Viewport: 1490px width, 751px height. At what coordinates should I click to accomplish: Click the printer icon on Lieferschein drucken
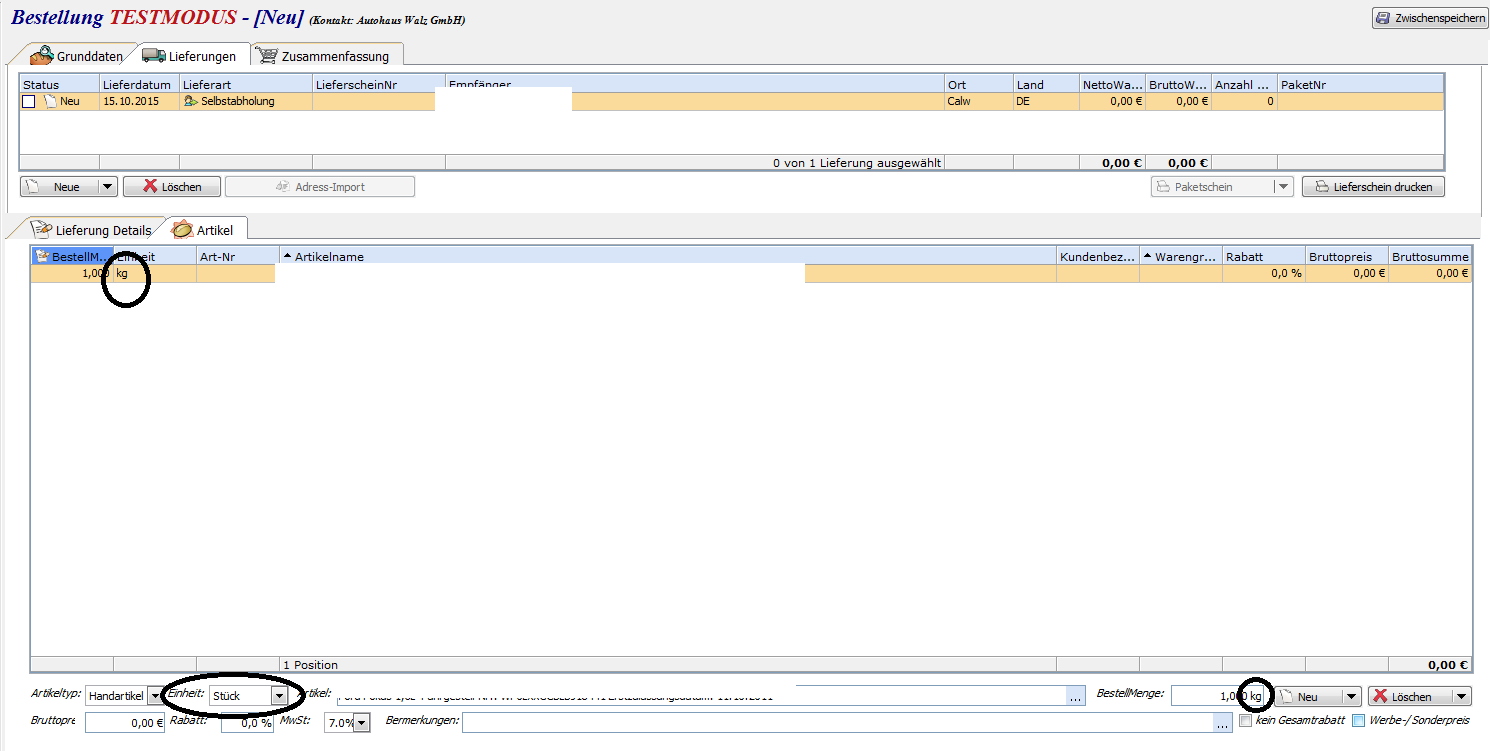[1321, 187]
